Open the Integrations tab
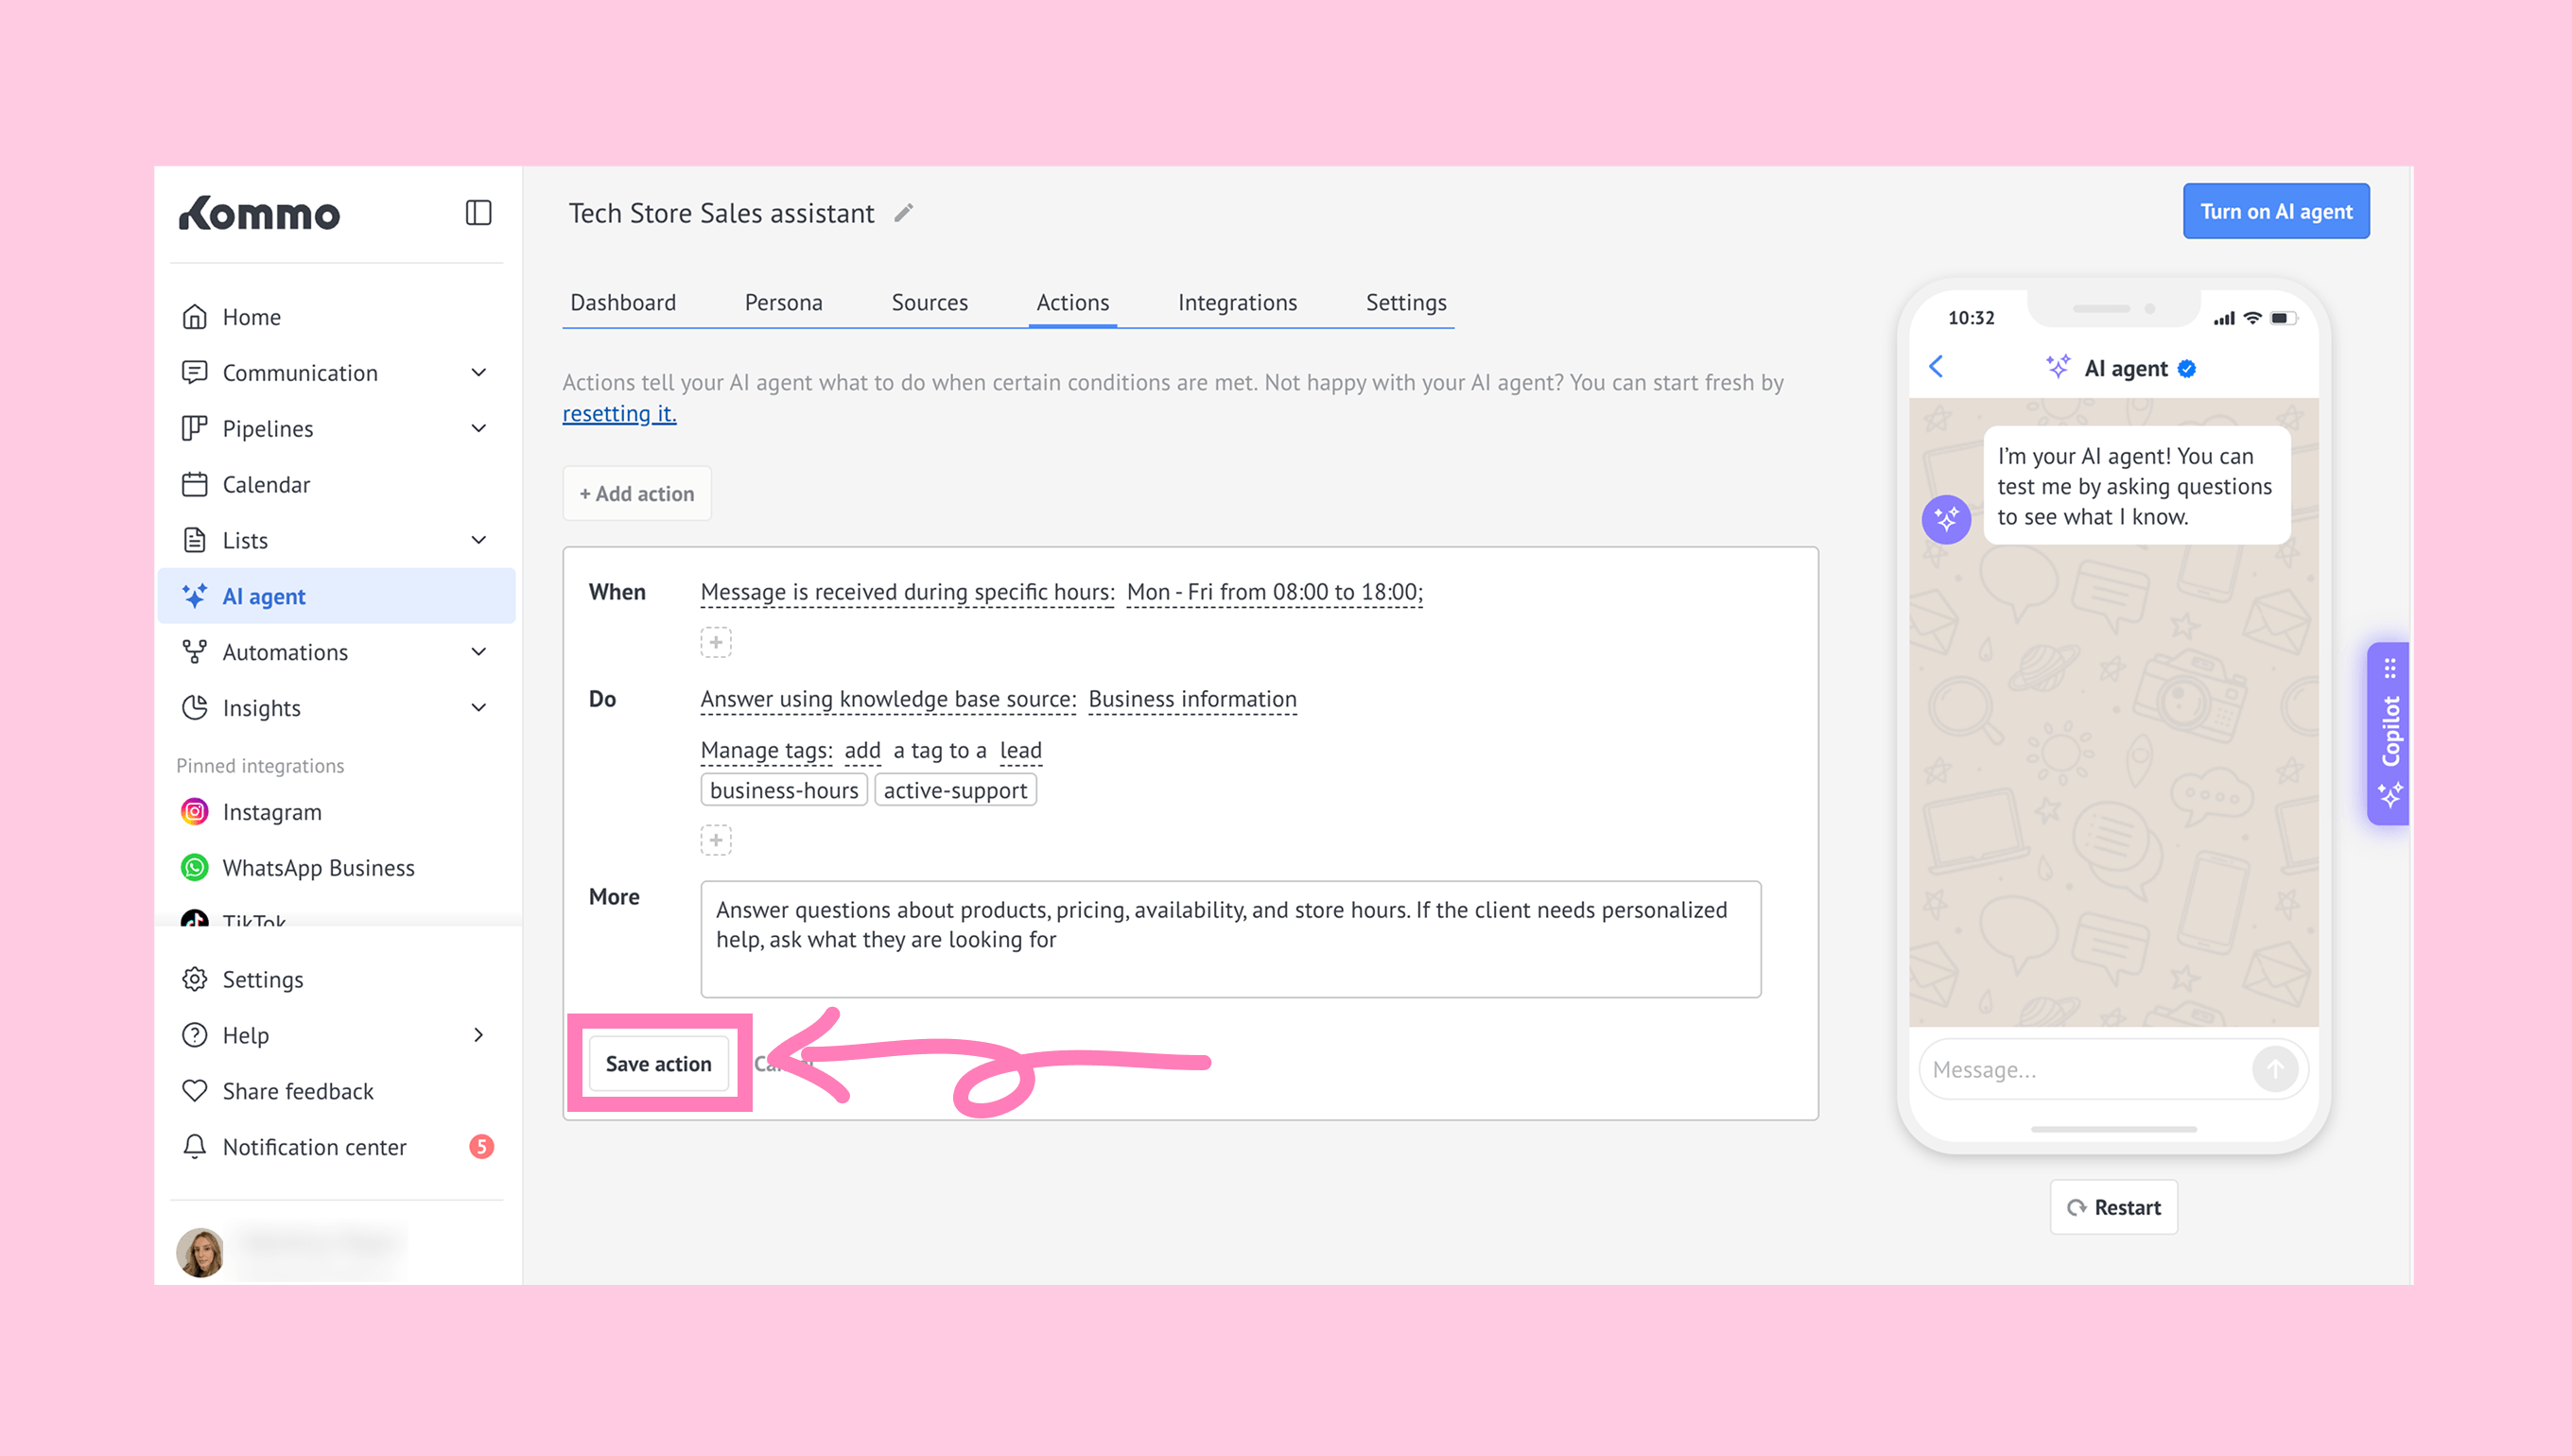Screen dimensions: 2572x1456 tap(1236, 302)
